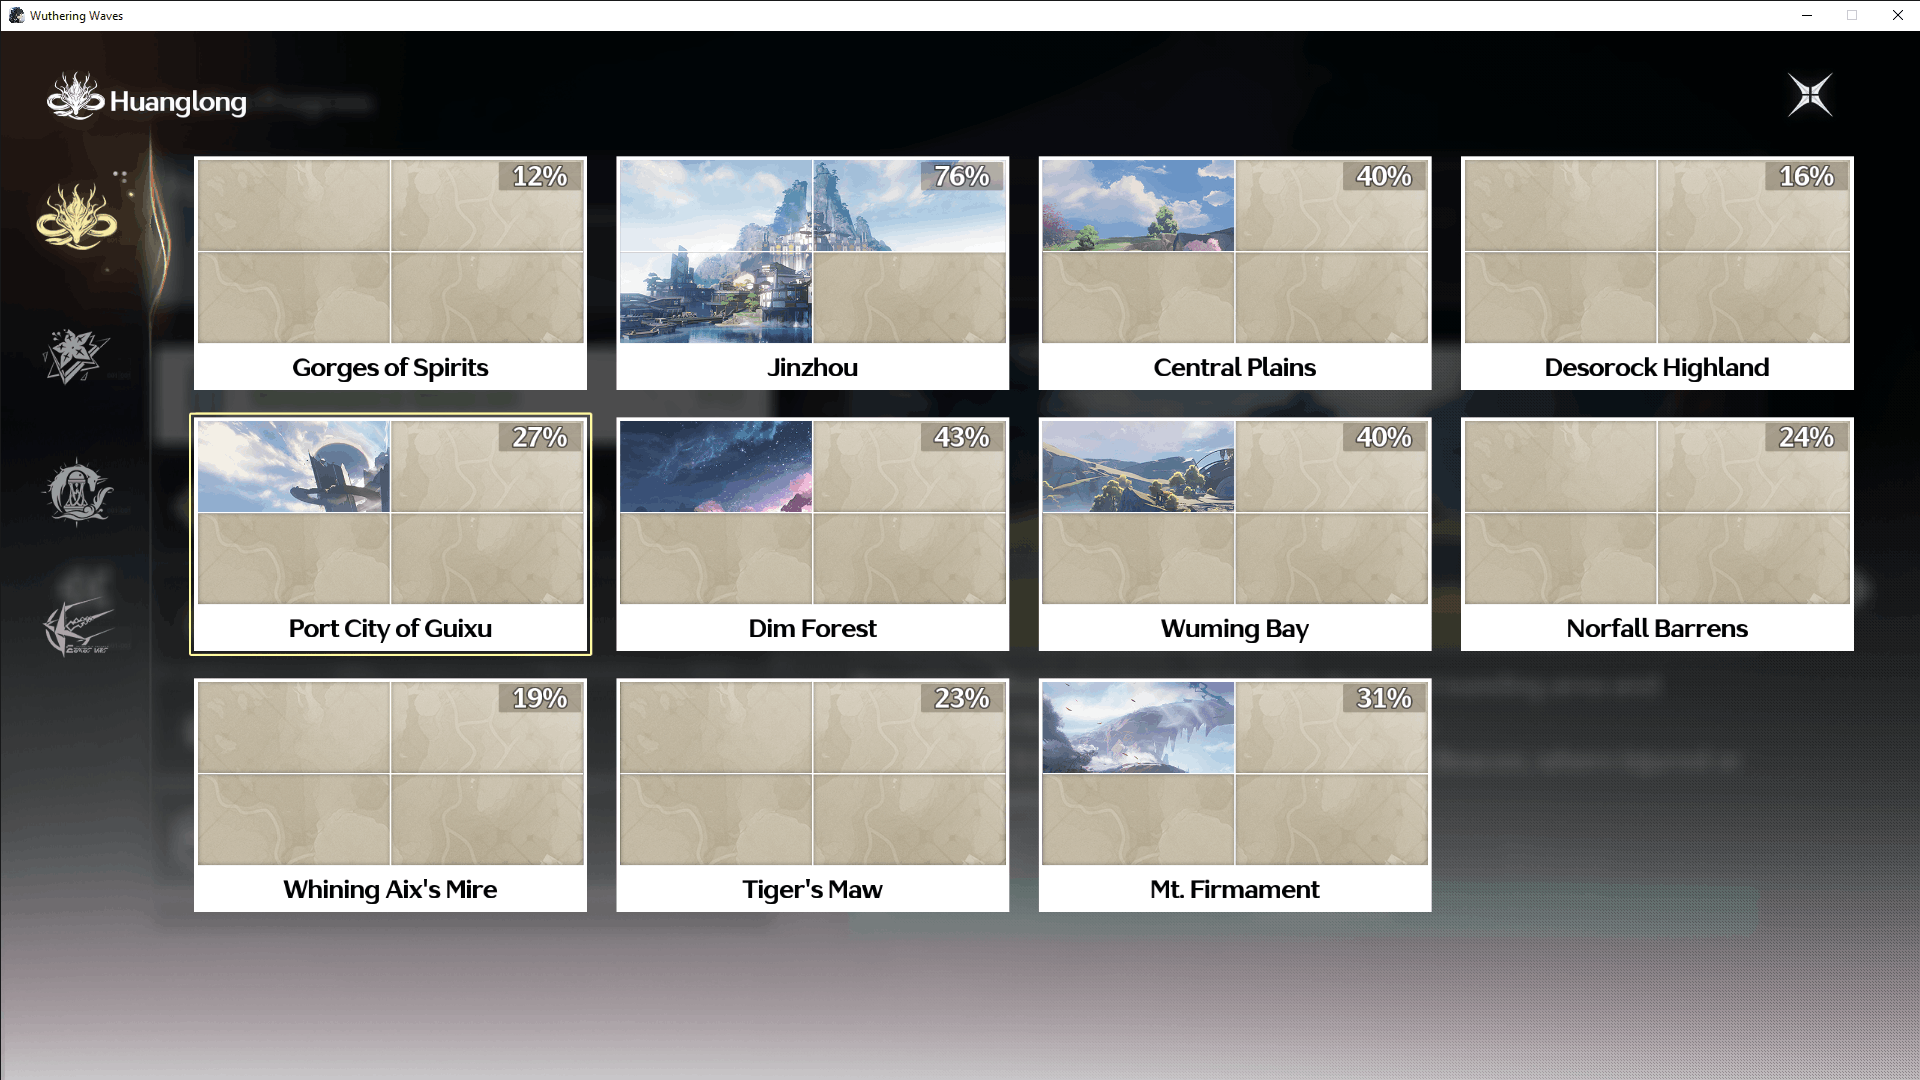Click the 24% progress badge on Norfall Barrens
The width and height of the screenshot is (1920, 1080).
(x=1807, y=437)
